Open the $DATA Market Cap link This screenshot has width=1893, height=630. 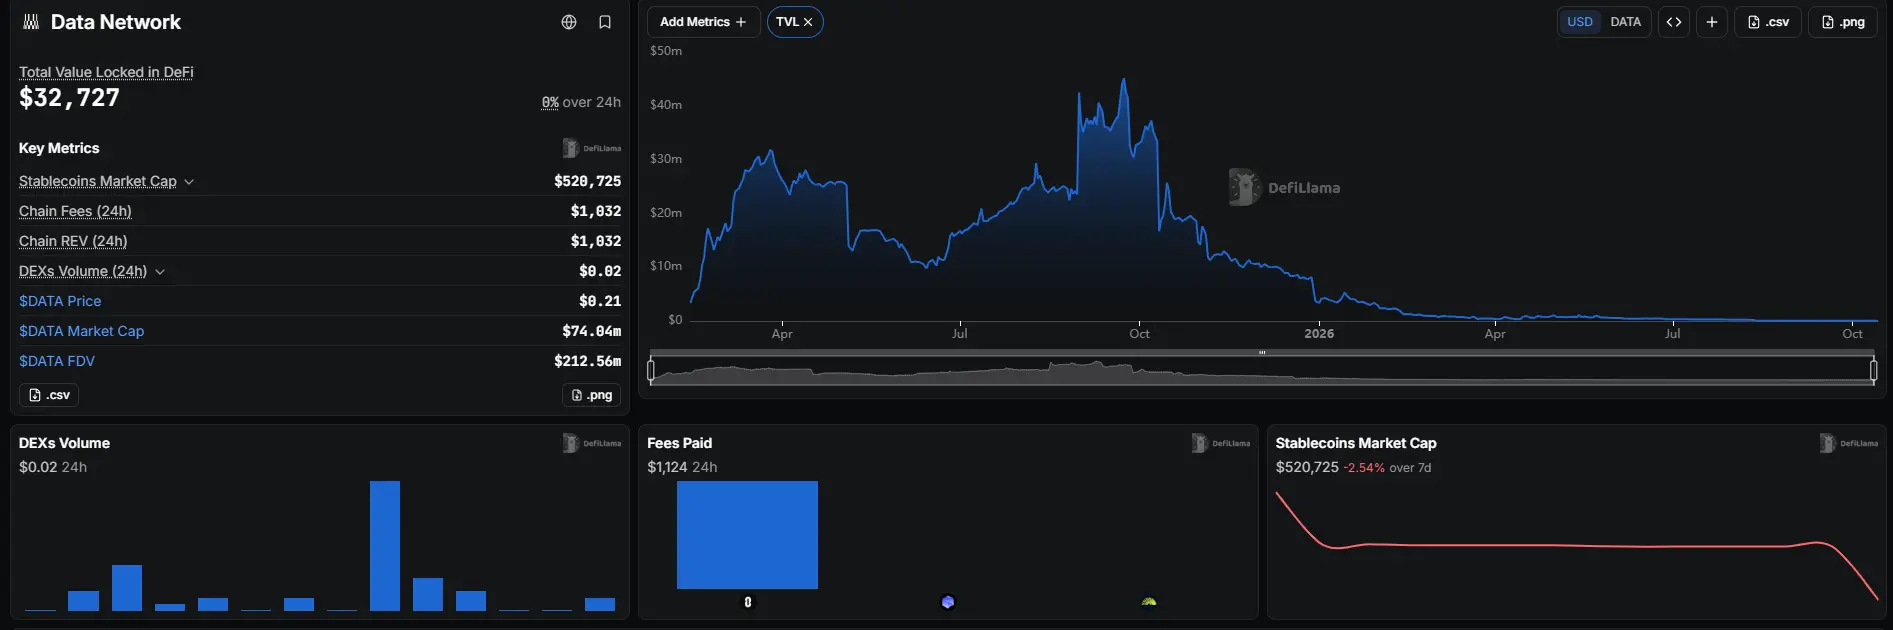pyautogui.click(x=81, y=331)
